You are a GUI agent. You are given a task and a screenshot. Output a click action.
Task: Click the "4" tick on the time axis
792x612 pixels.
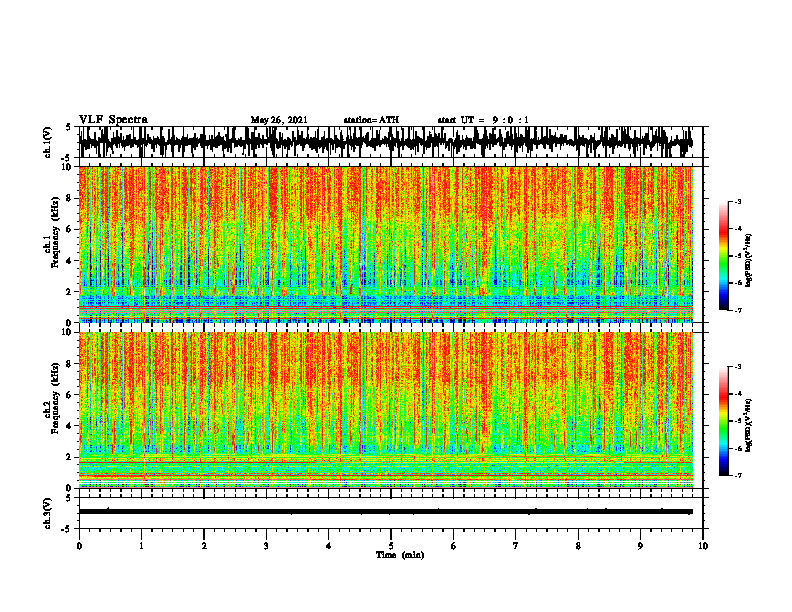[329, 546]
